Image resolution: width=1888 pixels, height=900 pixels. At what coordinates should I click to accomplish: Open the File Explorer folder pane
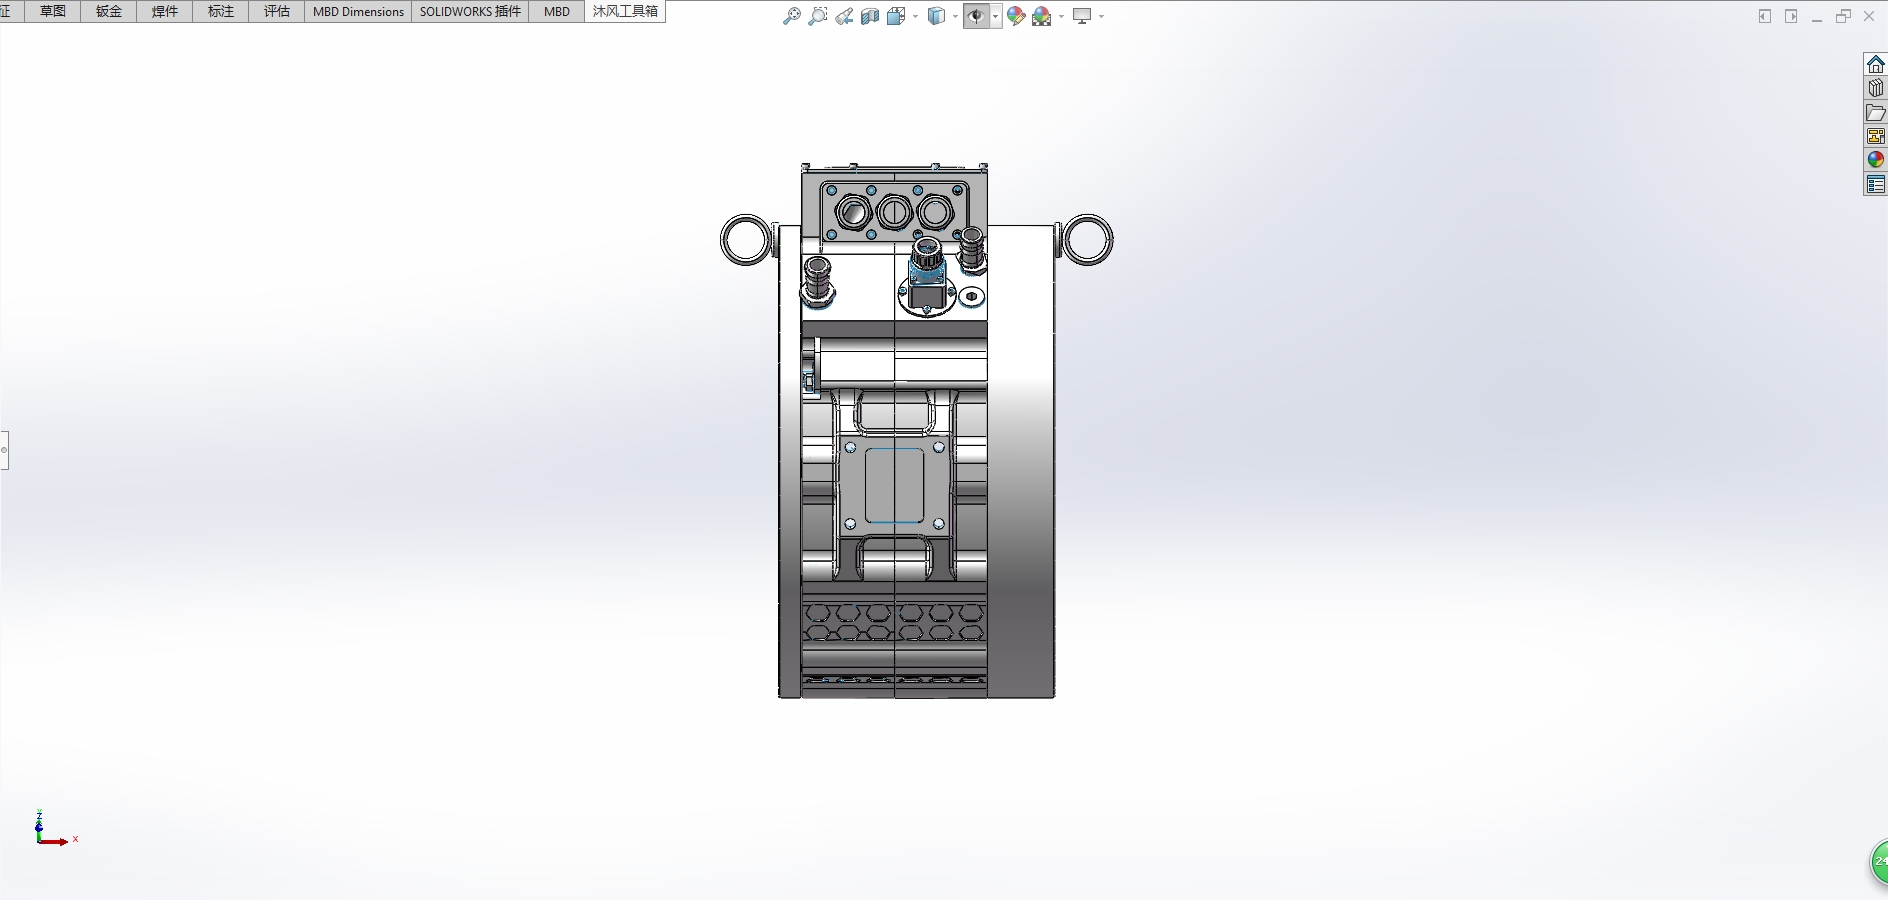(x=1876, y=112)
